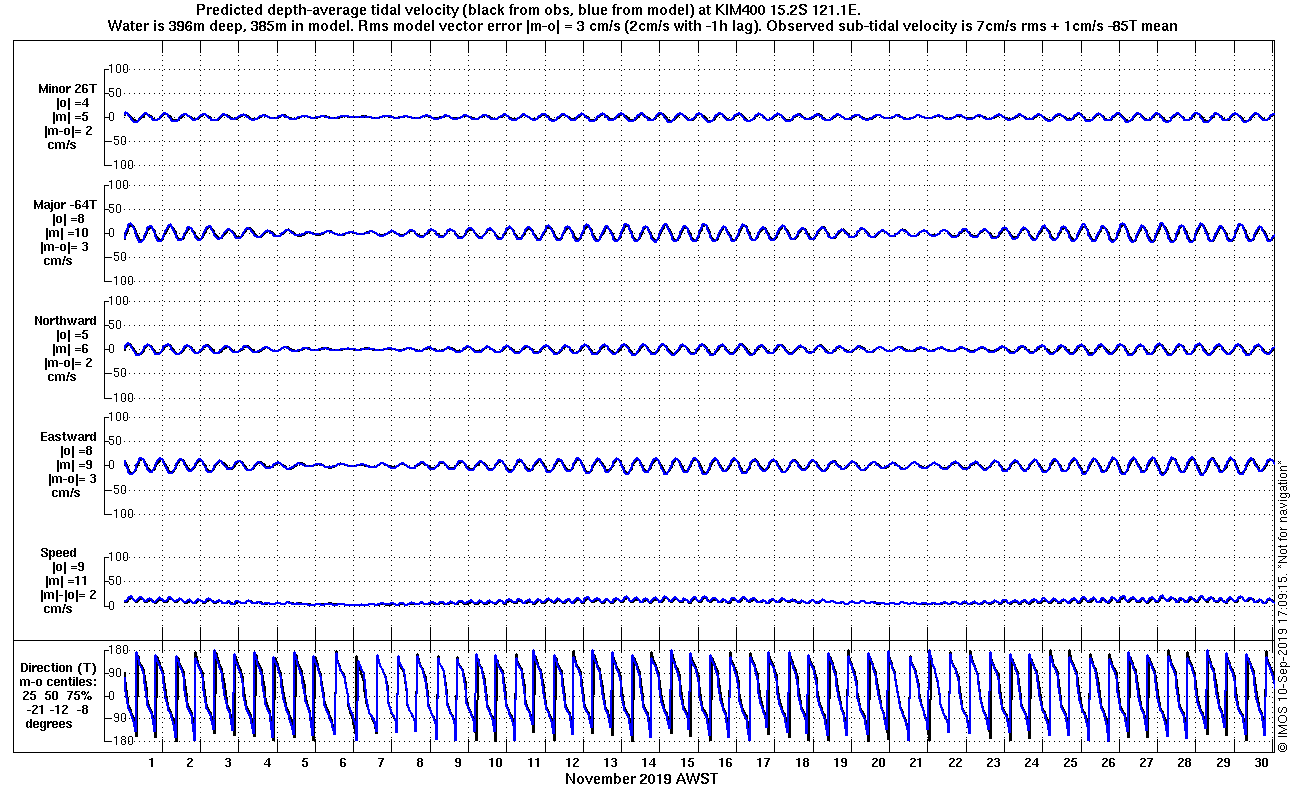This screenshot has width=1300, height=800.
Task: Click day '18' on the x-axis
Action: click(802, 763)
